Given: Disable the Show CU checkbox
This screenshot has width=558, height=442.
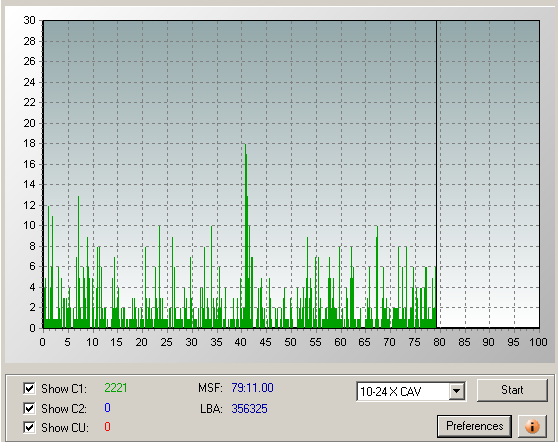Looking at the screenshot, I should click(29, 427).
